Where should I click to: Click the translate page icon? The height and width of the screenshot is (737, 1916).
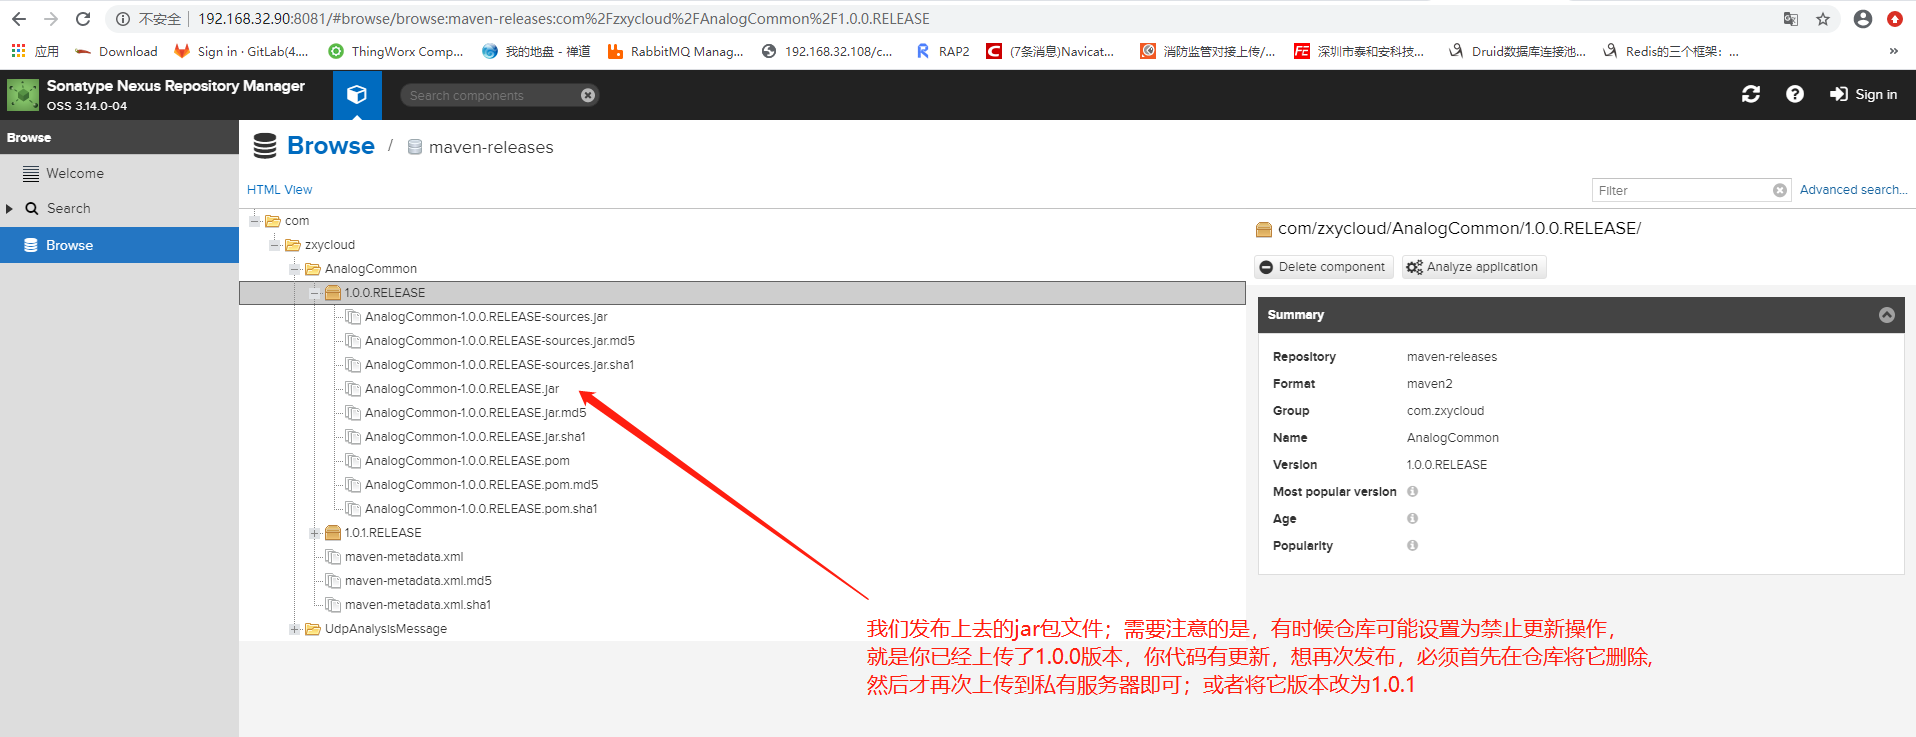tap(1791, 19)
